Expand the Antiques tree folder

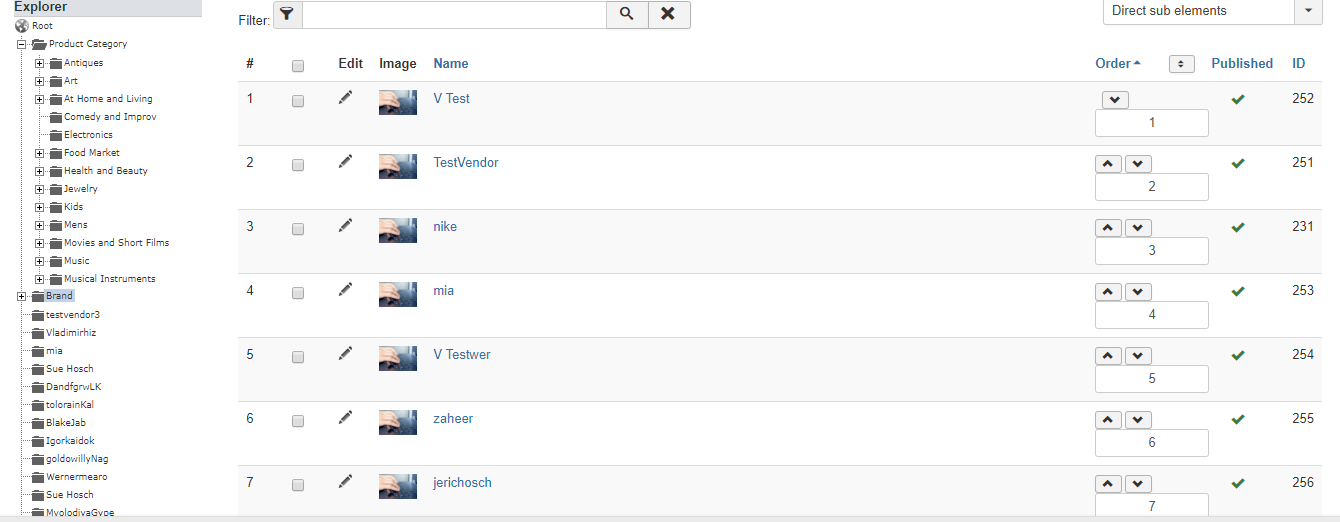coord(40,63)
